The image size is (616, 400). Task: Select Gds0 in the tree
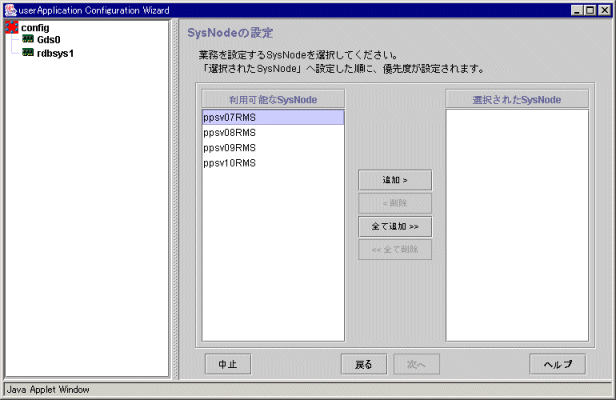[x=49, y=40]
